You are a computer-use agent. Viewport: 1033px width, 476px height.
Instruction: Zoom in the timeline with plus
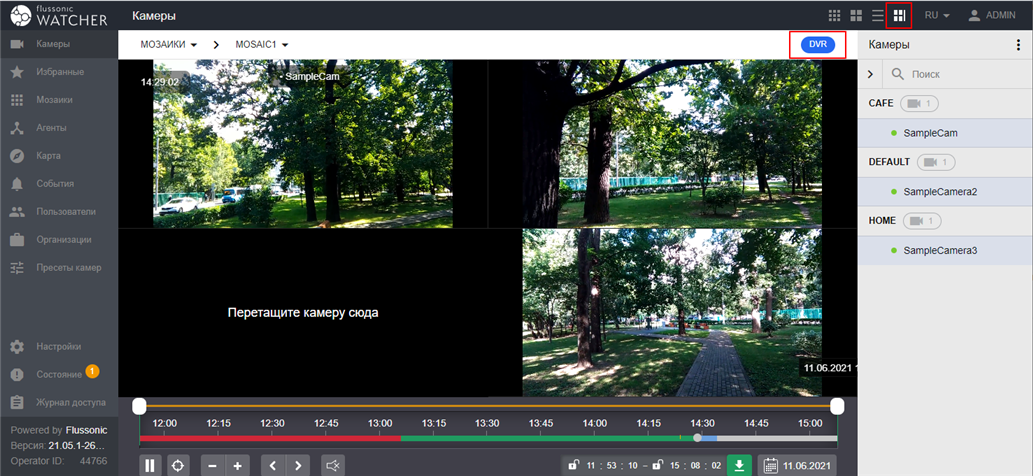[x=237, y=465]
